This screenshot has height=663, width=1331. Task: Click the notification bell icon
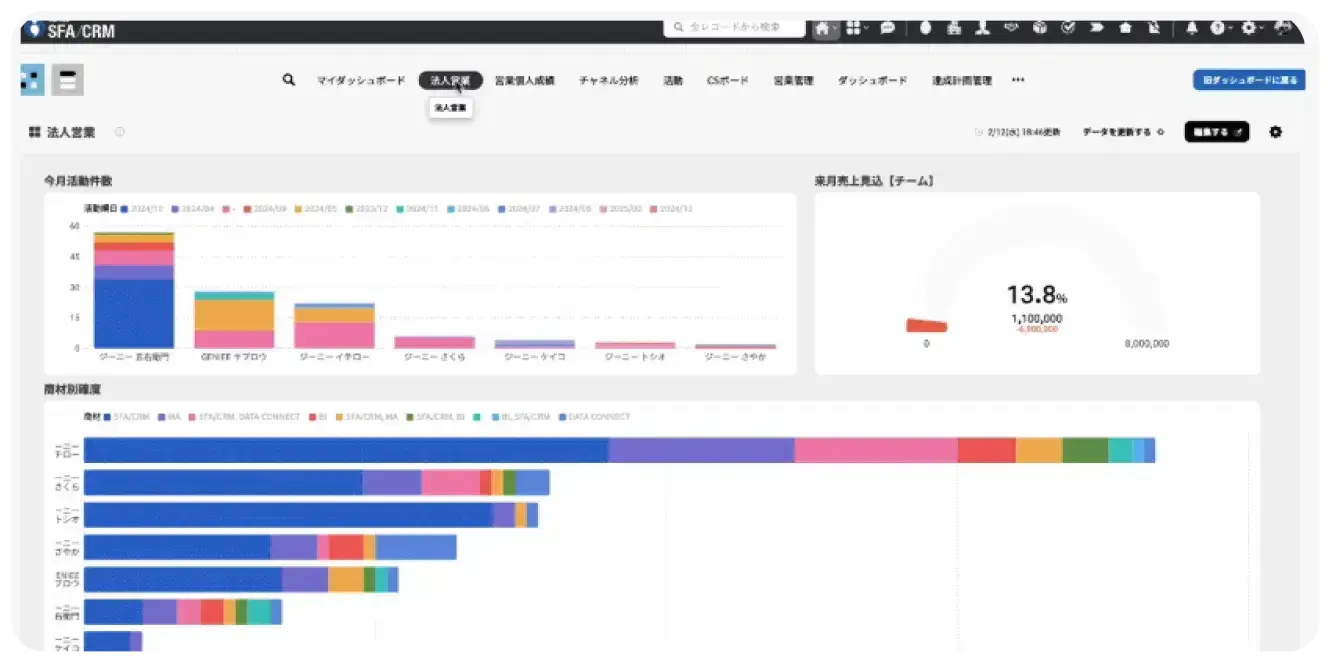(1191, 28)
